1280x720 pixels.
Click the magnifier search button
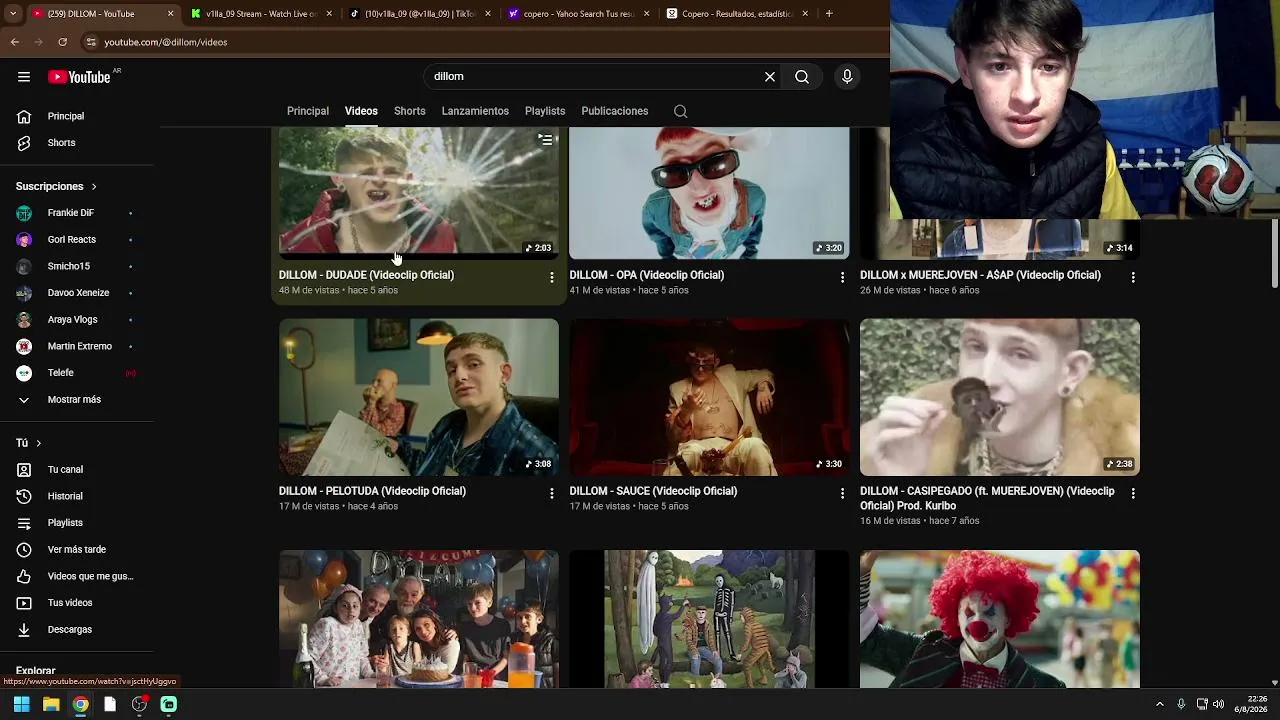(x=802, y=77)
